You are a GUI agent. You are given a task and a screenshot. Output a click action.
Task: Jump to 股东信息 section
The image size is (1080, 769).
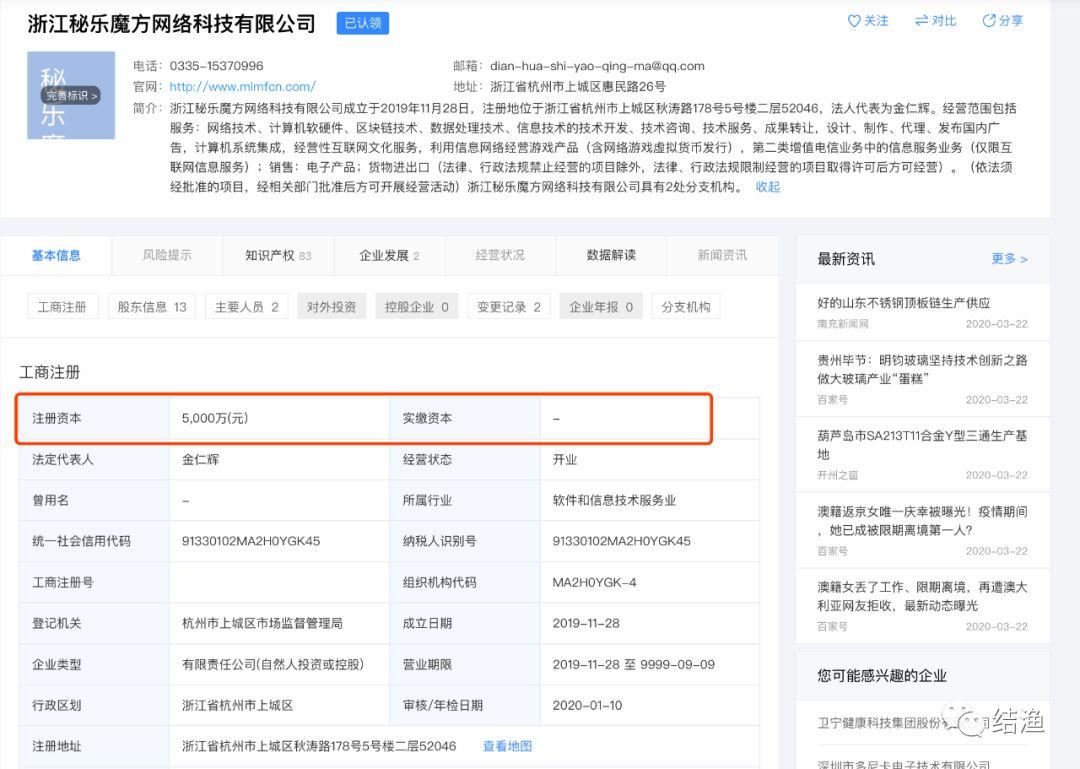[x=152, y=307]
